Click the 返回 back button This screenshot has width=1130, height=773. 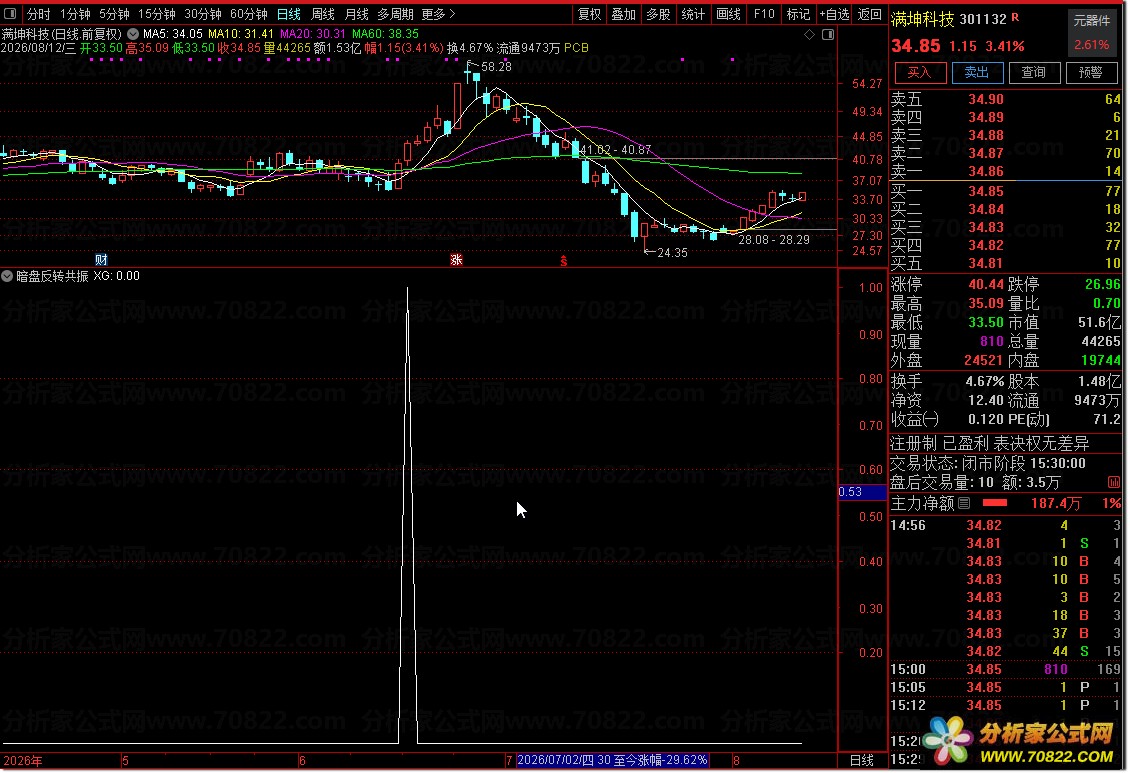tap(869, 14)
